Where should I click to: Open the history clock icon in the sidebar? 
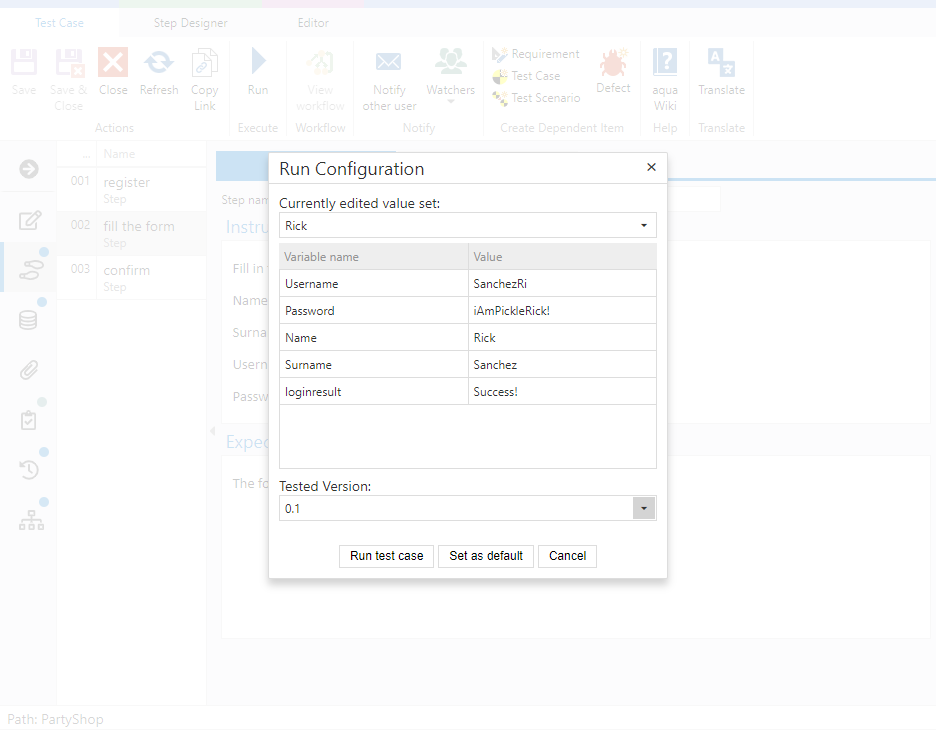pyautogui.click(x=29, y=469)
